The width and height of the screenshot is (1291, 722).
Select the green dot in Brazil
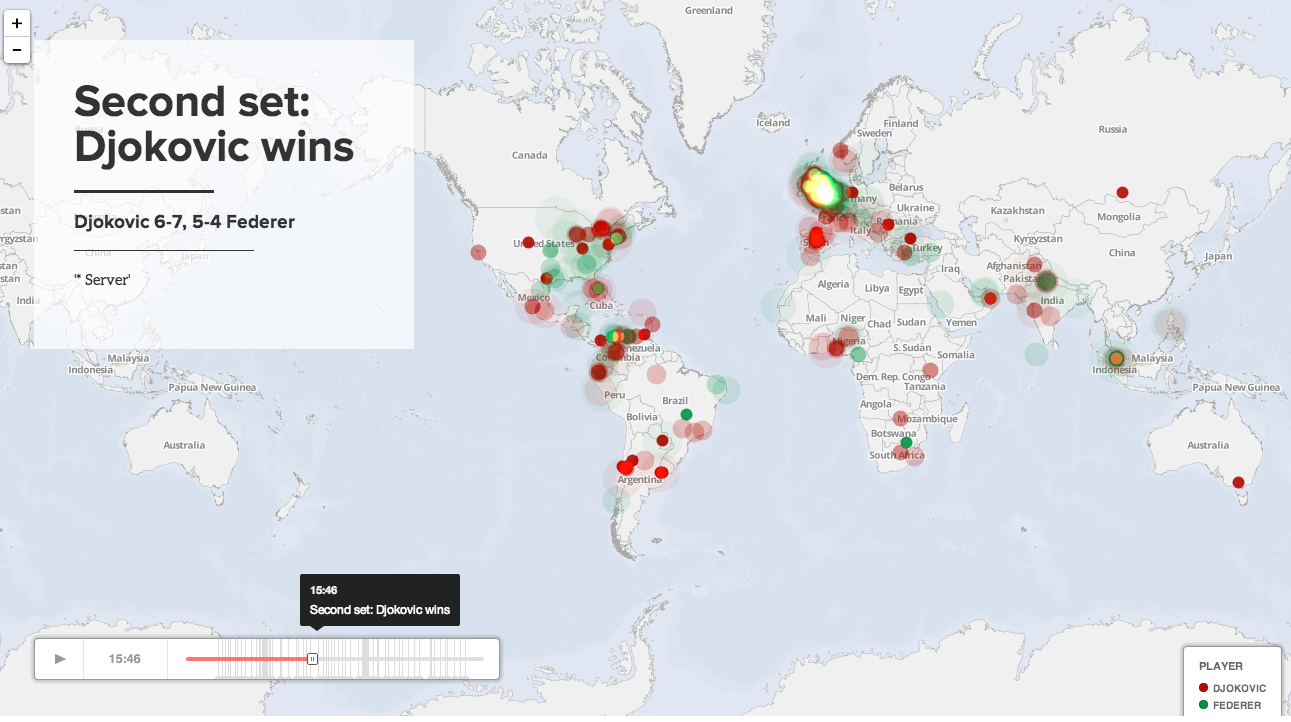tap(686, 414)
